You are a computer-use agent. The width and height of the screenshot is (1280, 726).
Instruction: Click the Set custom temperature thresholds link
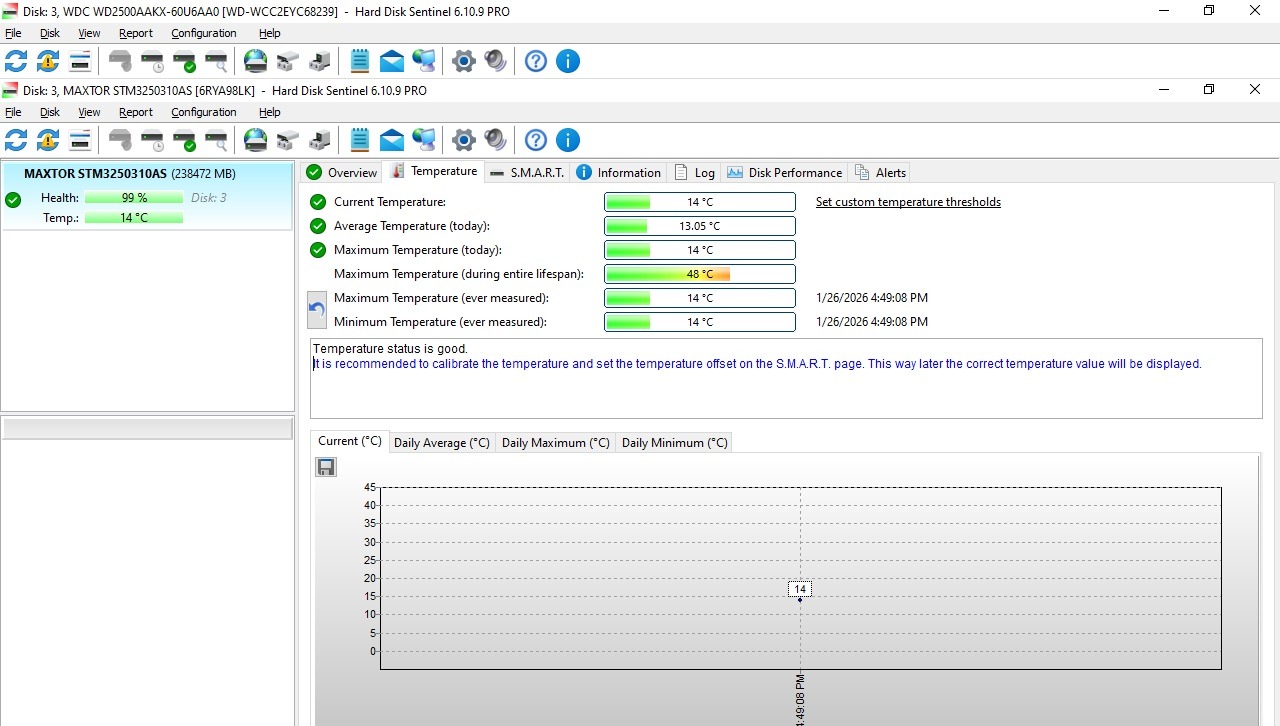pyautogui.click(x=908, y=202)
